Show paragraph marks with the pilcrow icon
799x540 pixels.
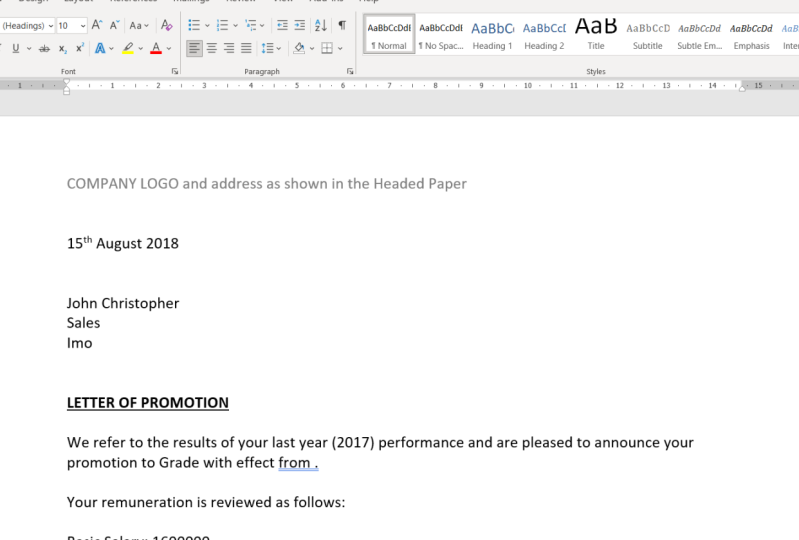[x=342, y=25]
